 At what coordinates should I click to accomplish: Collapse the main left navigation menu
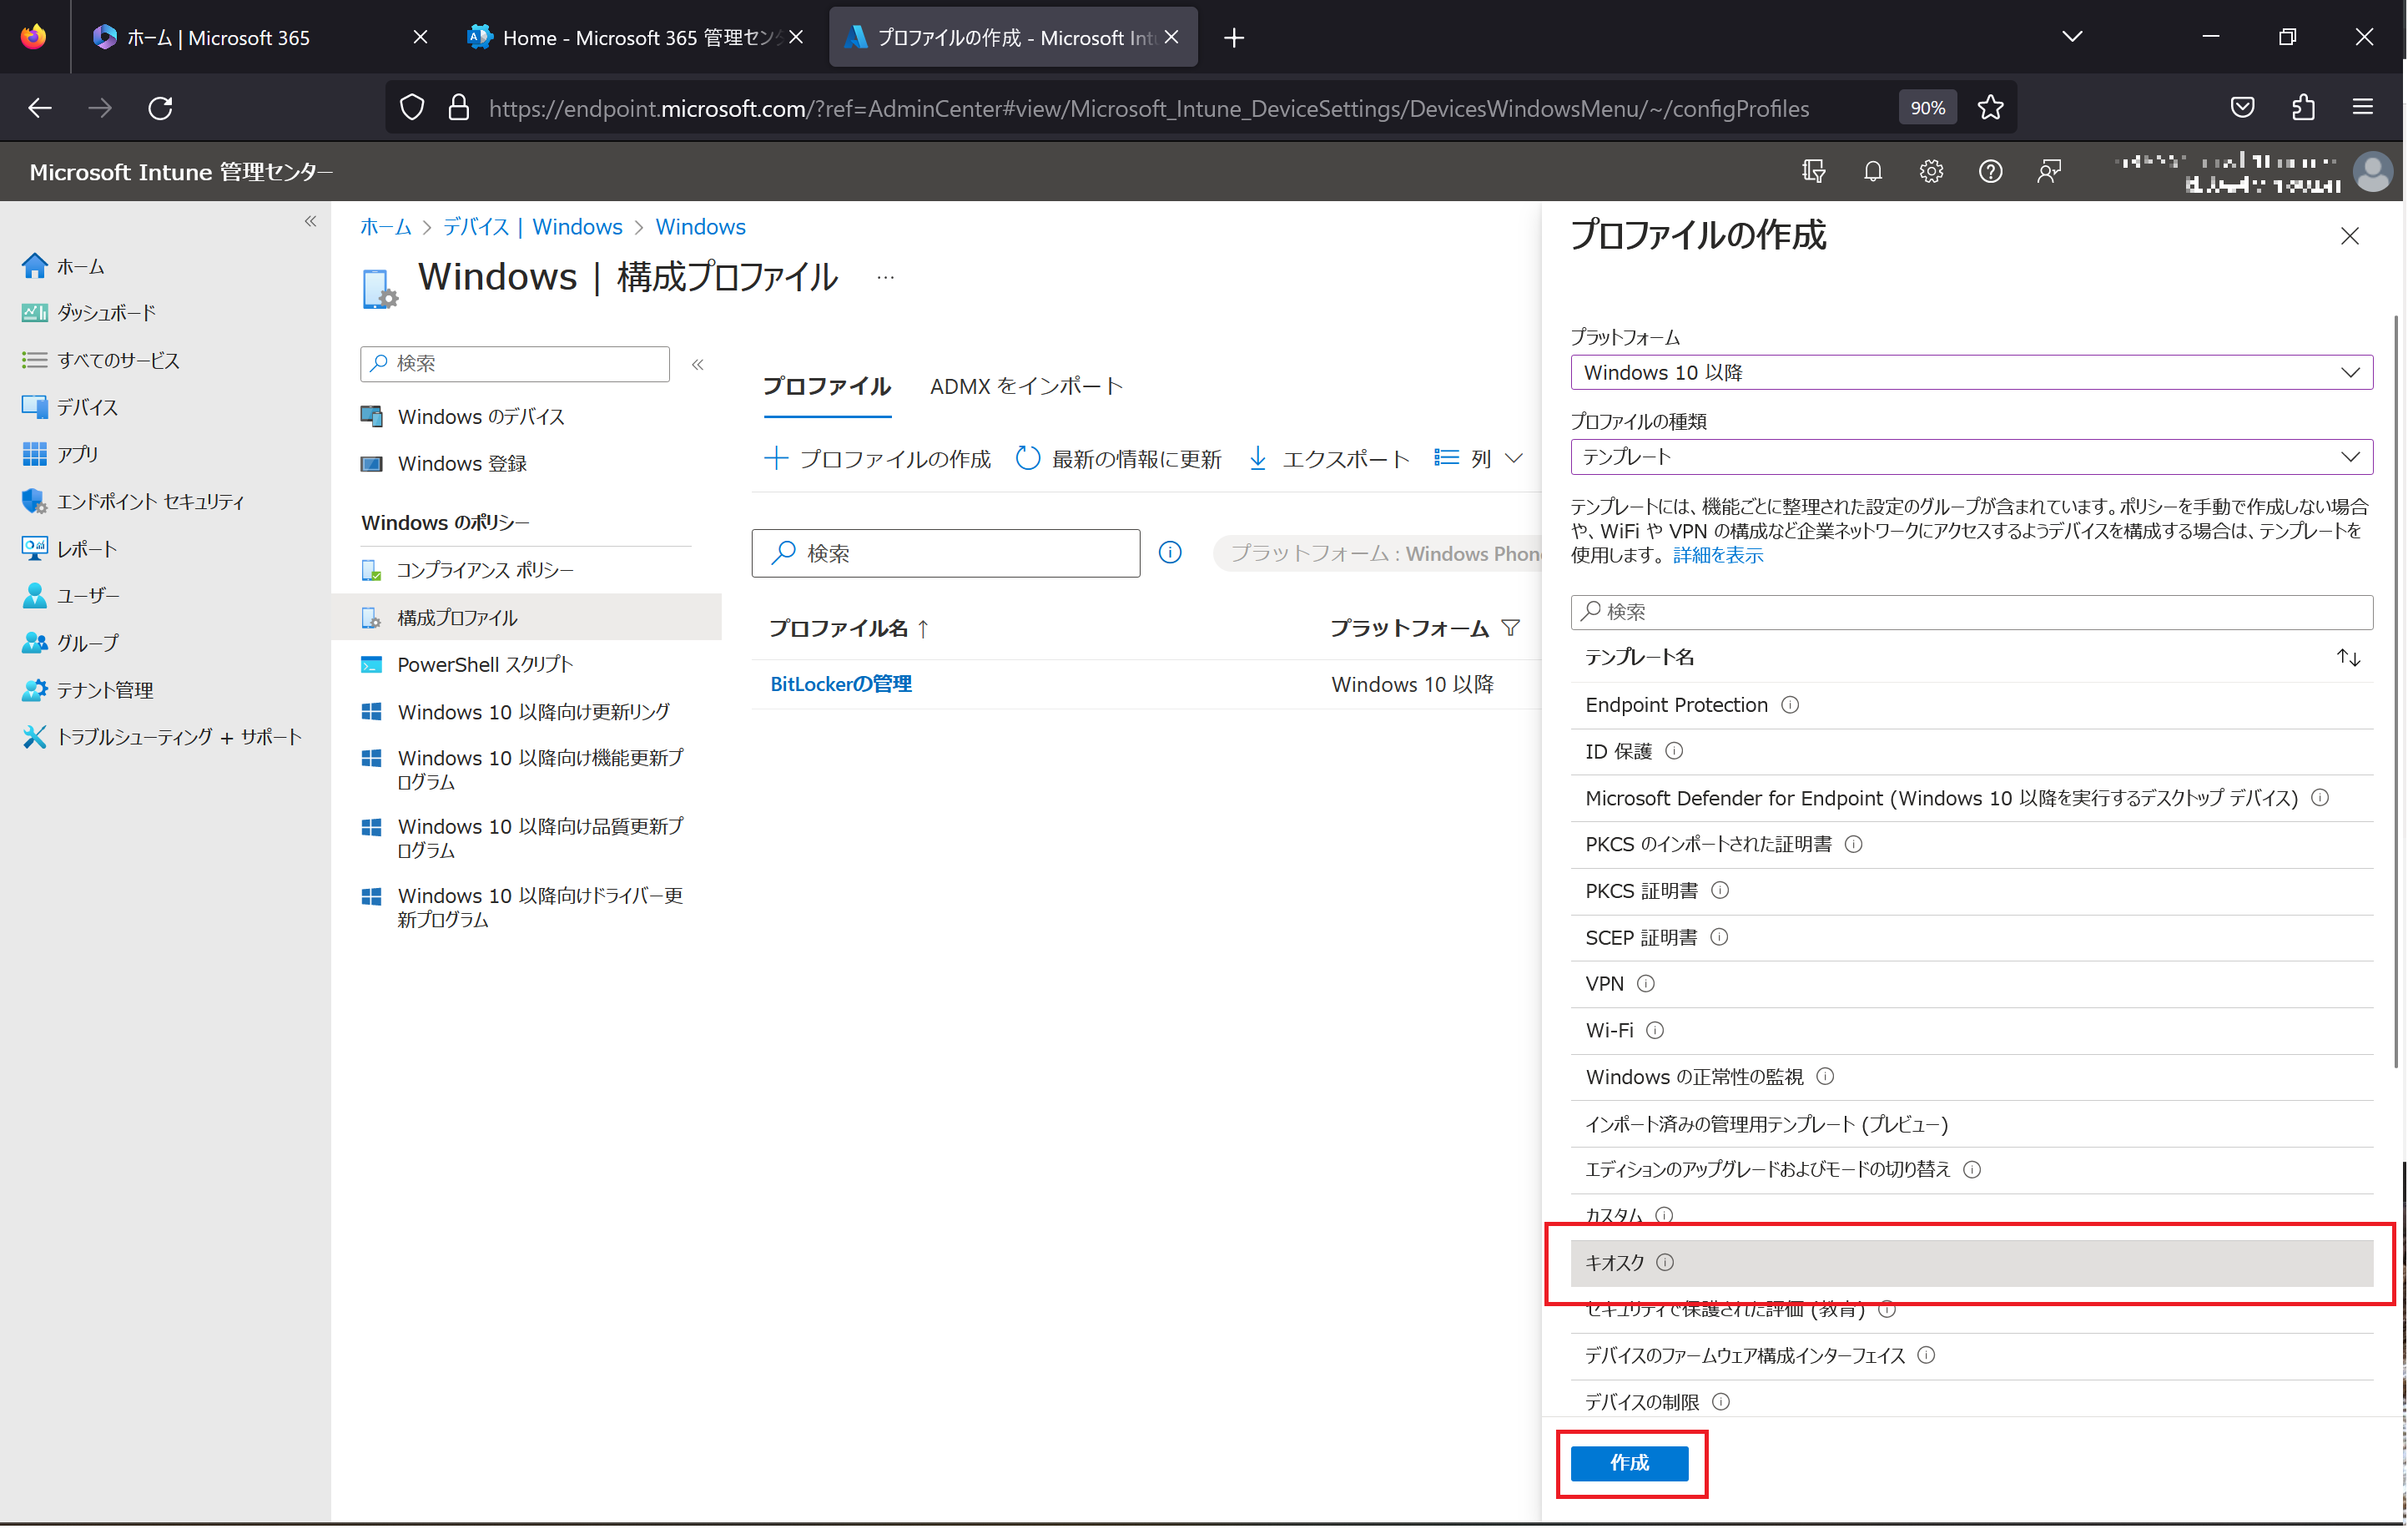[310, 221]
